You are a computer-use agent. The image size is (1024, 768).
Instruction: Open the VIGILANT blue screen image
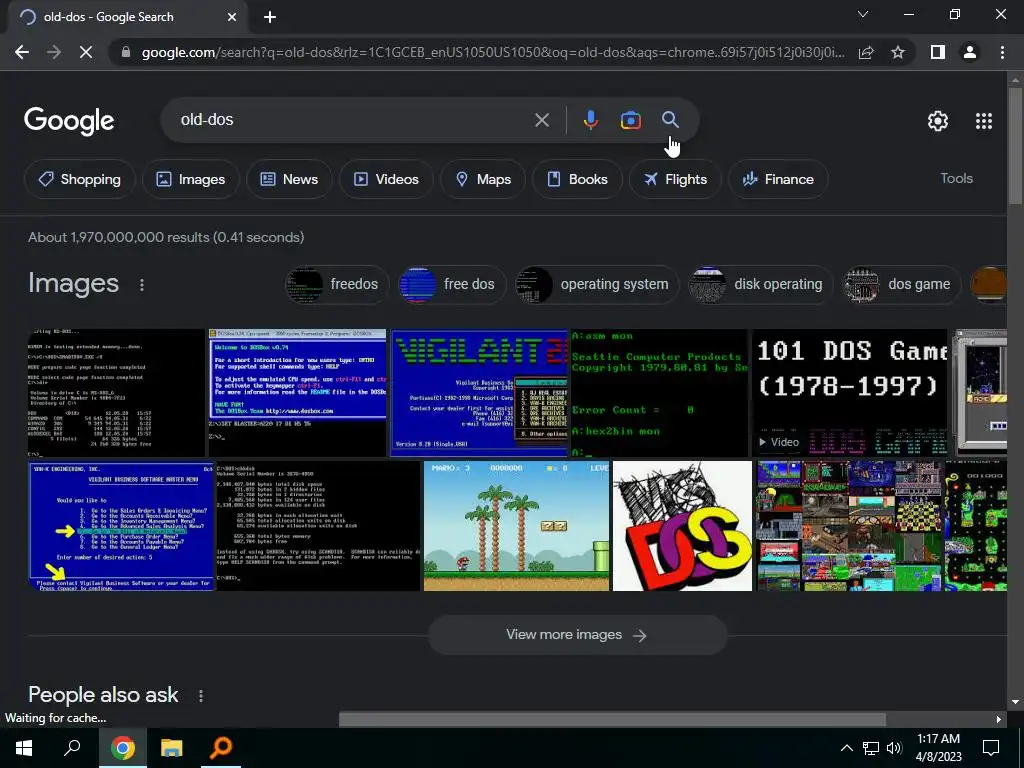click(479, 393)
